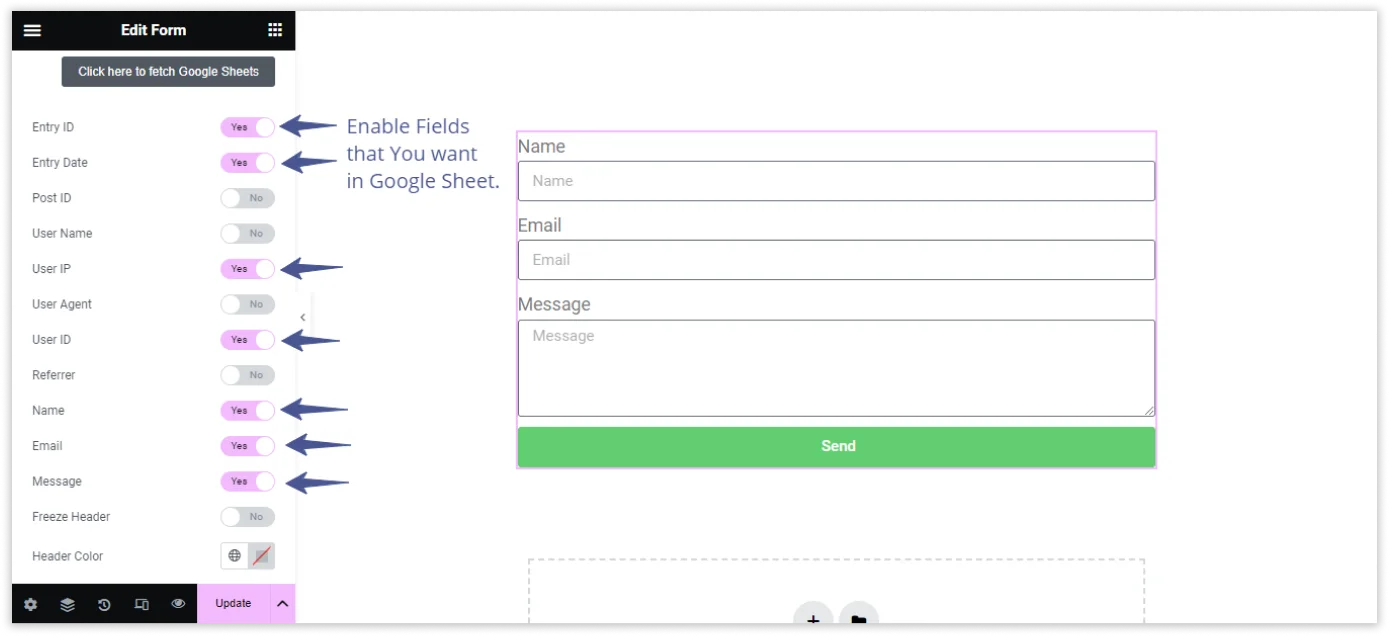This screenshot has height=637, width=1389.
Task: Click the Header Color globe icon
Action: coord(235,556)
